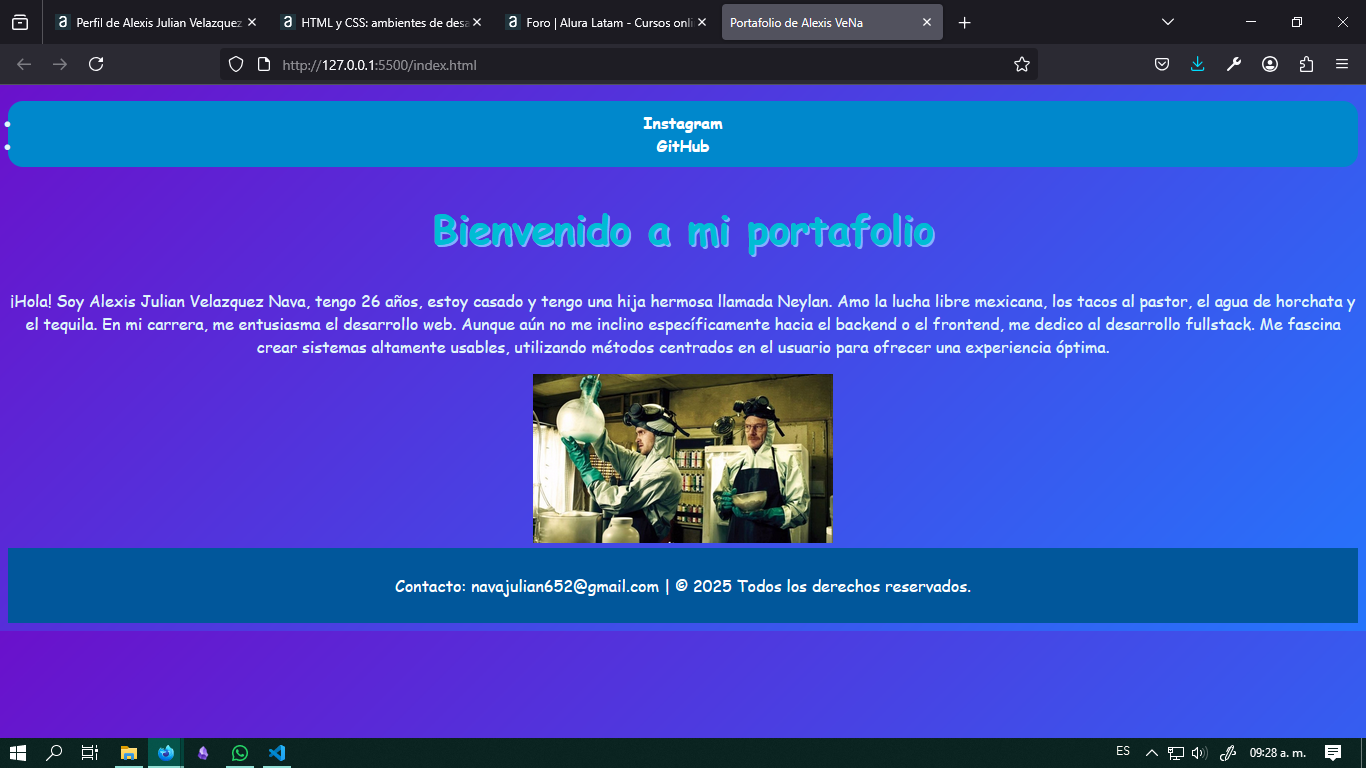Show hidden system tray icons
The image size is (1366, 768).
[1152, 753]
